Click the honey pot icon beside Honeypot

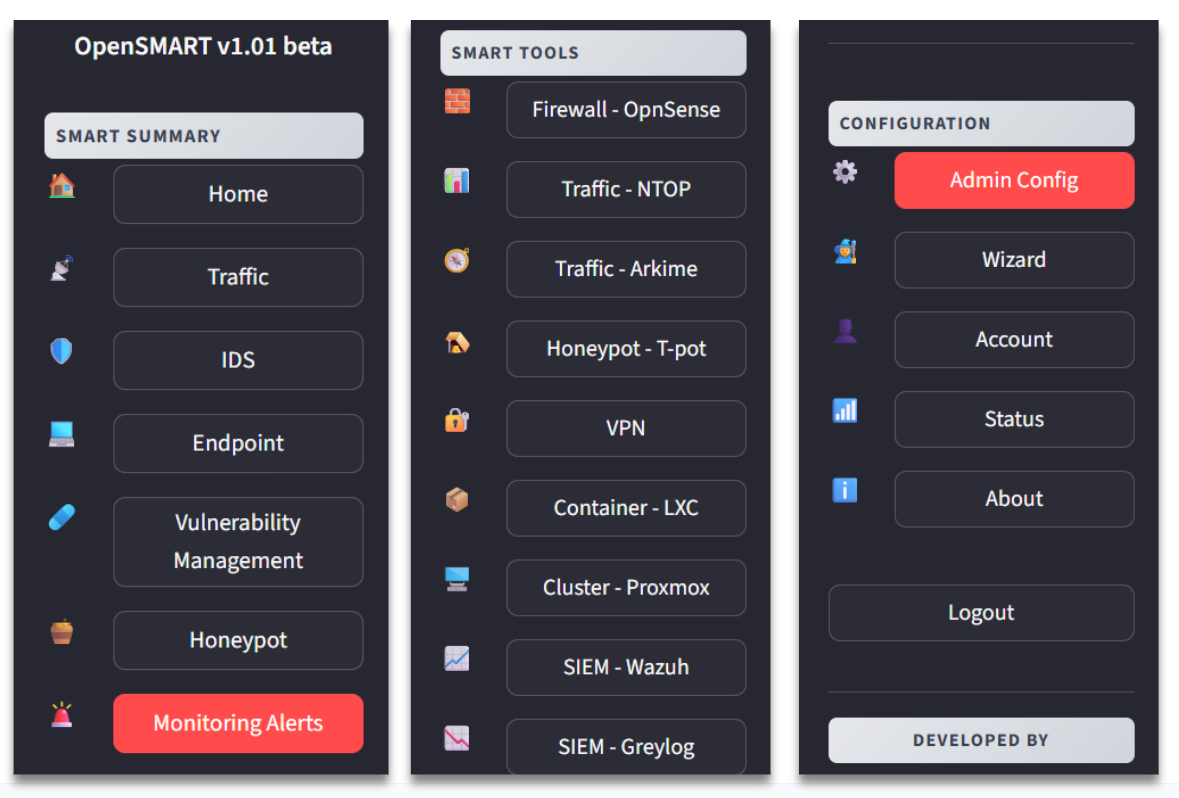(62, 632)
